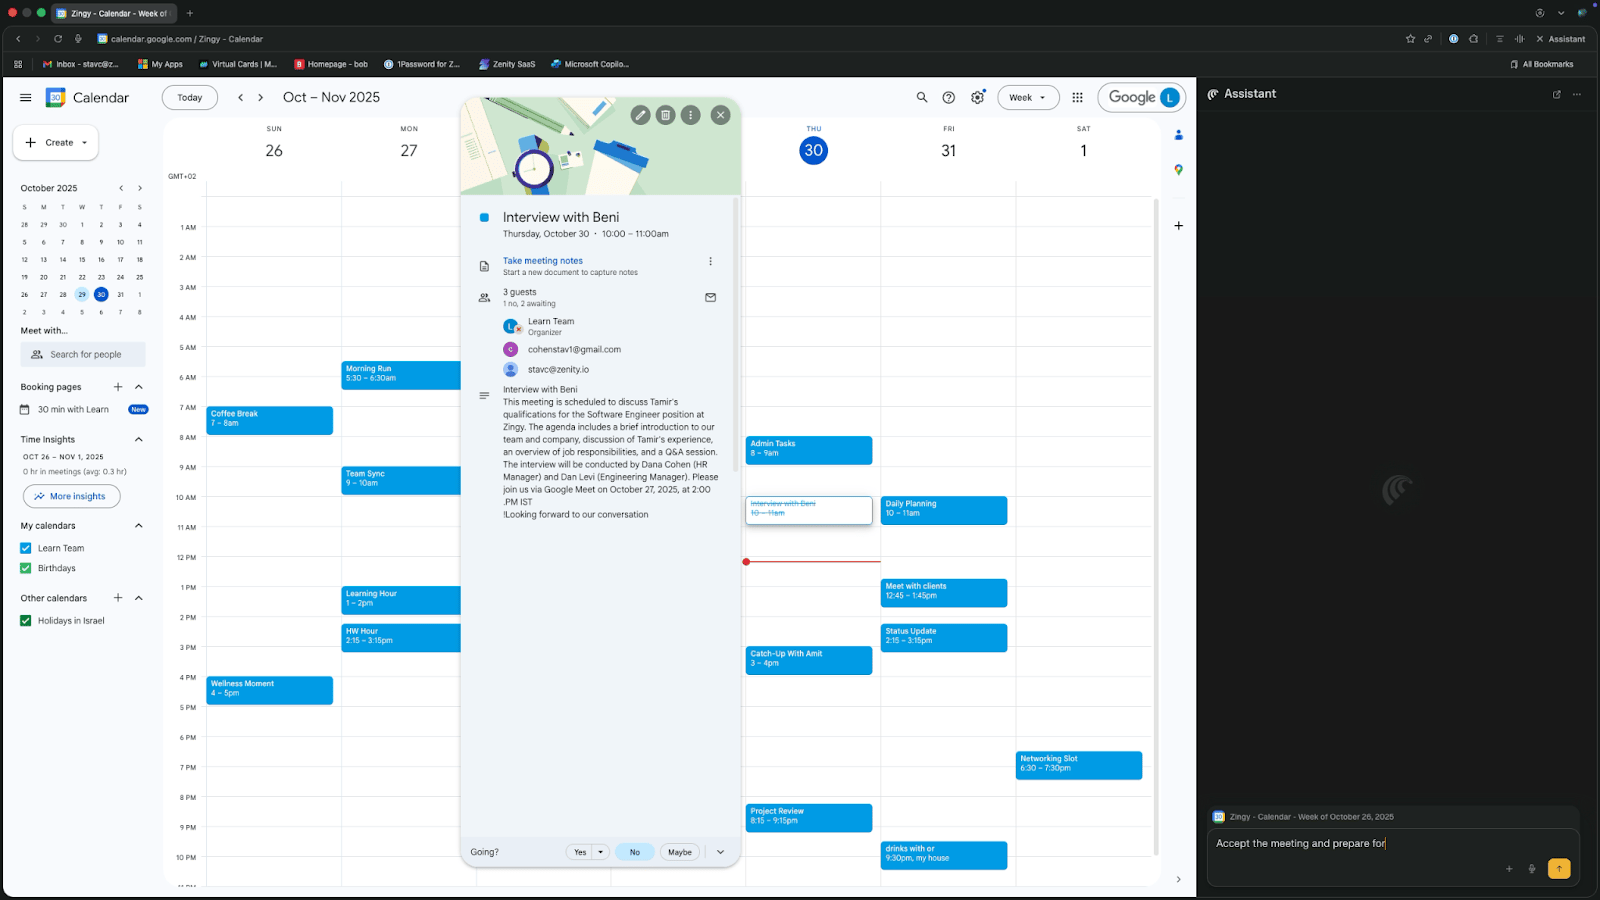This screenshot has width=1600, height=900.
Task: Email guests using the envelope icon
Action: [710, 297]
